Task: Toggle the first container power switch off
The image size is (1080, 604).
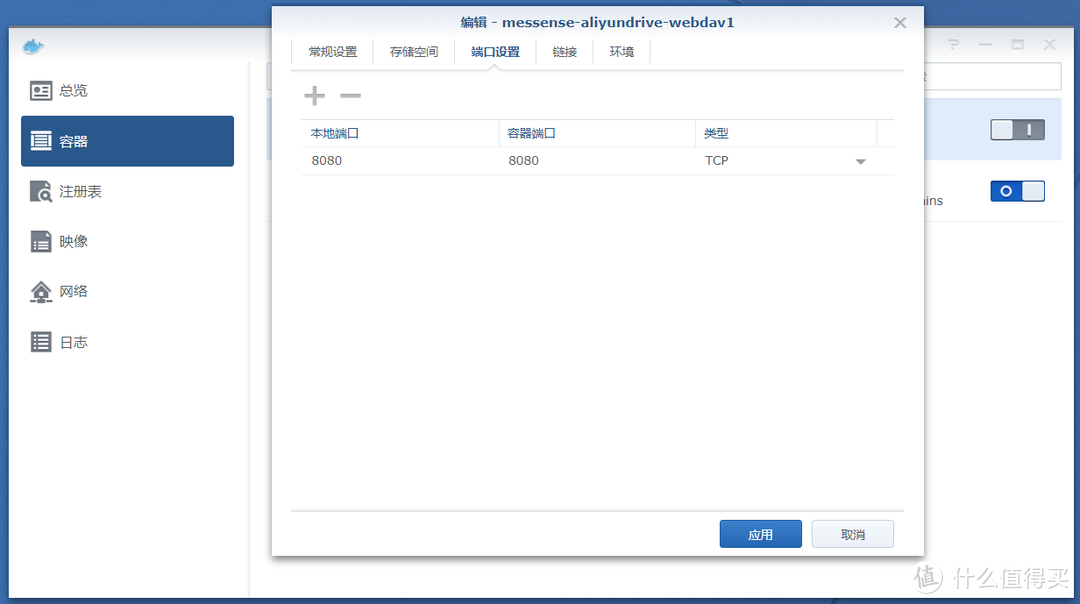Action: pyautogui.click(x=1017, y=129)
